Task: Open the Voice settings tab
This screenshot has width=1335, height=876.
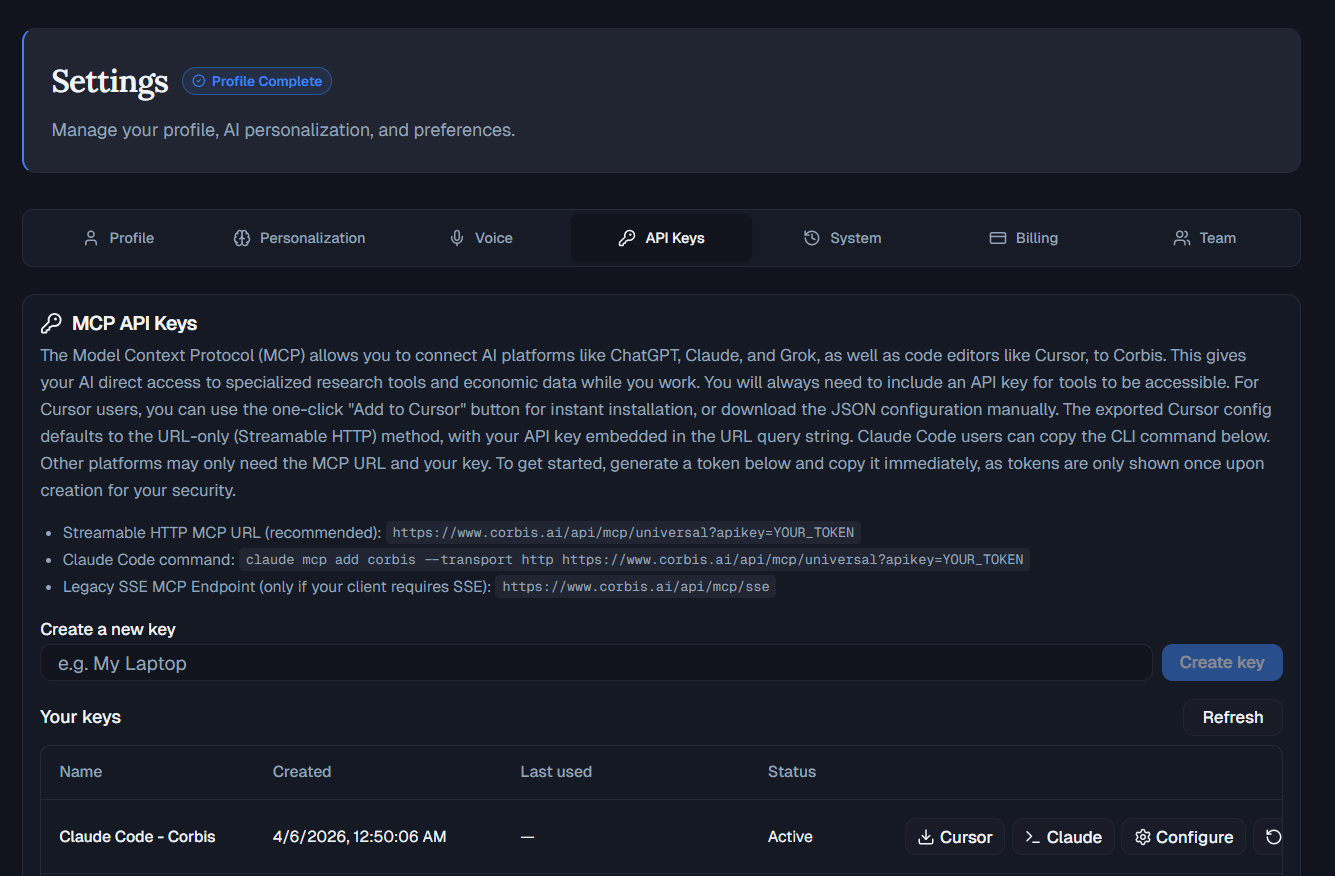Action: tap(480, 238)
